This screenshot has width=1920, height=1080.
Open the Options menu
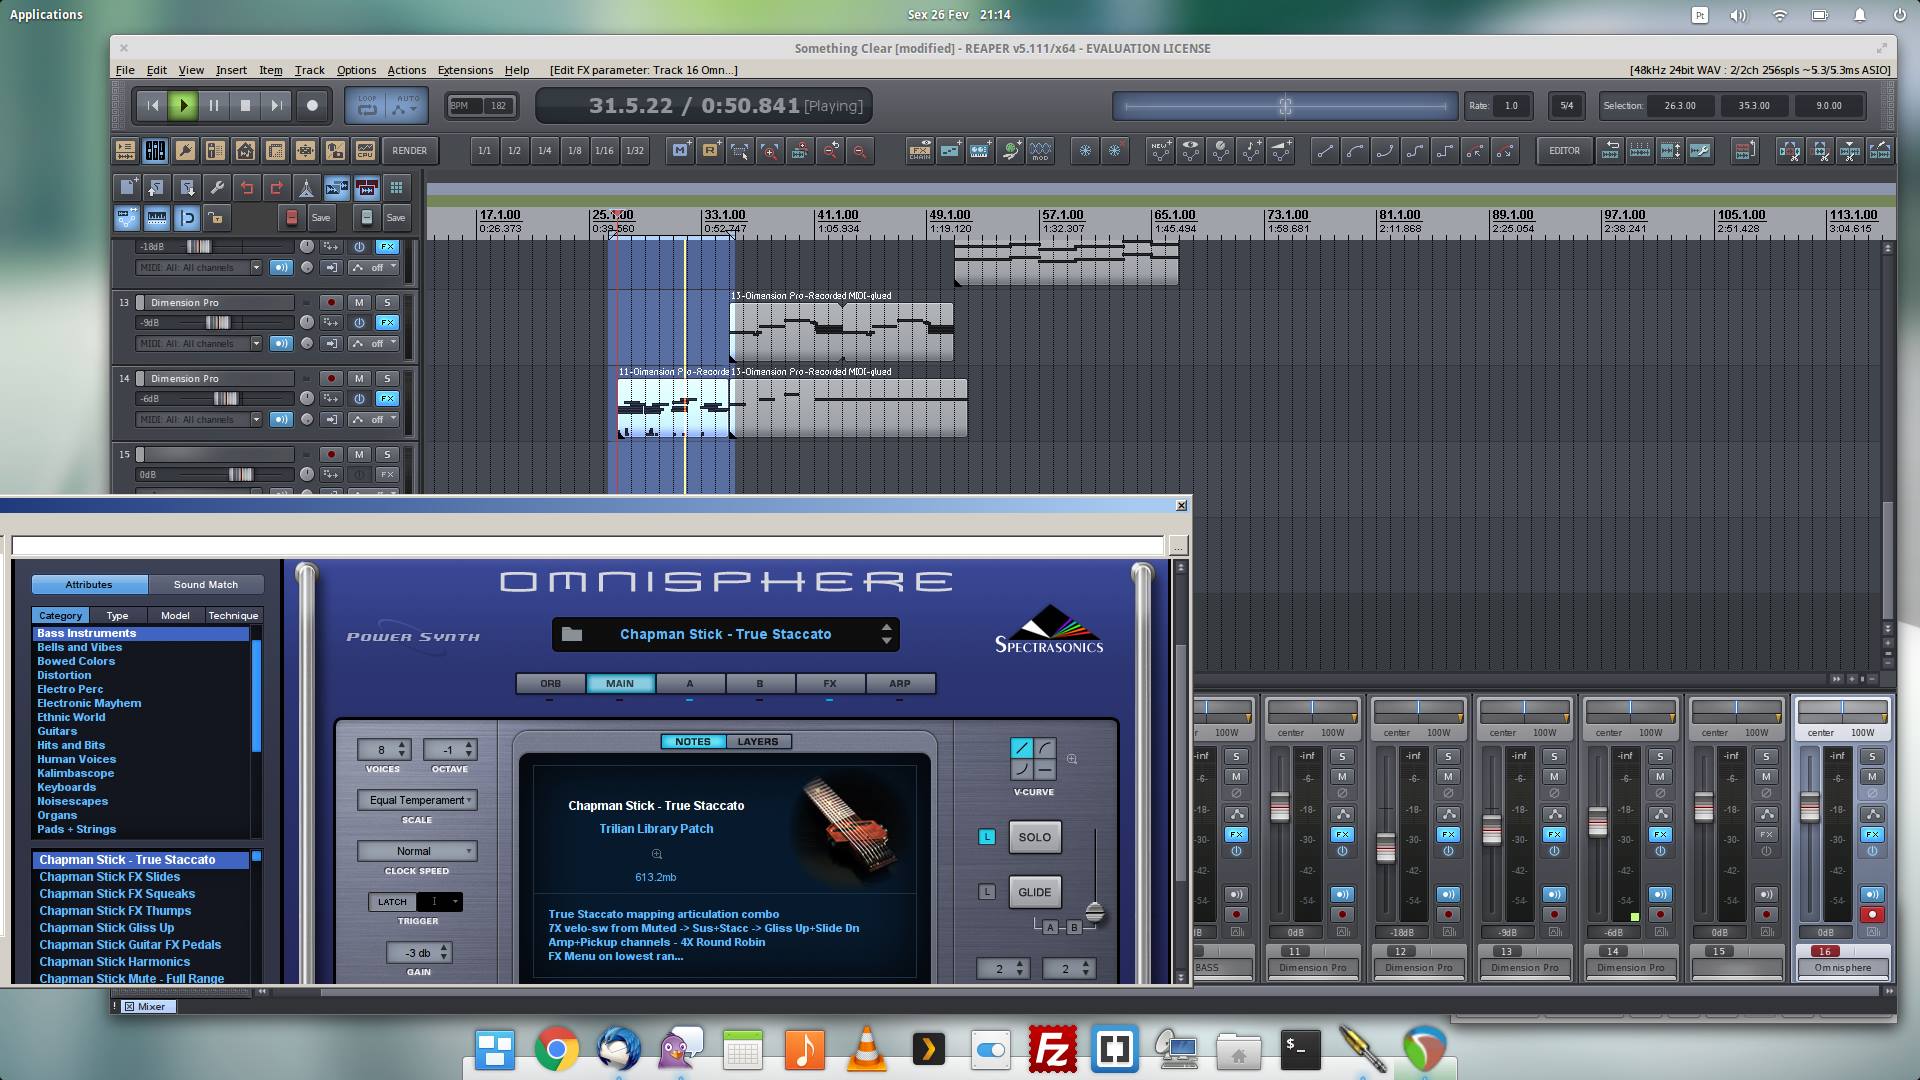click(356, 70)
